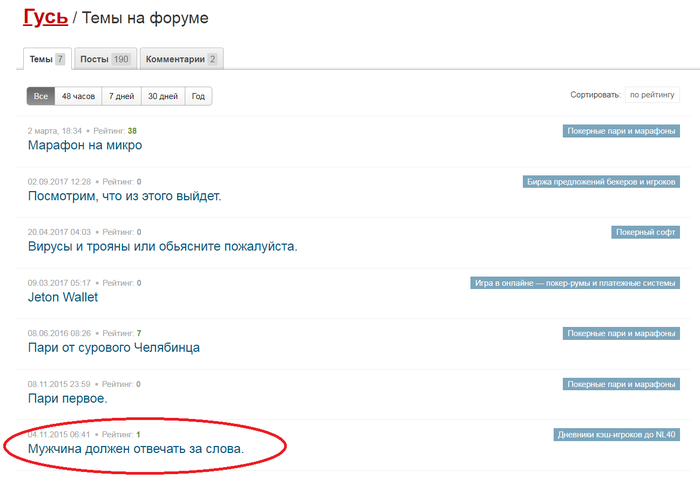Screen dimensions: 700x479
Task: Switch to the Темы tab
Action: pyautogui.click(x=47, y=59)
